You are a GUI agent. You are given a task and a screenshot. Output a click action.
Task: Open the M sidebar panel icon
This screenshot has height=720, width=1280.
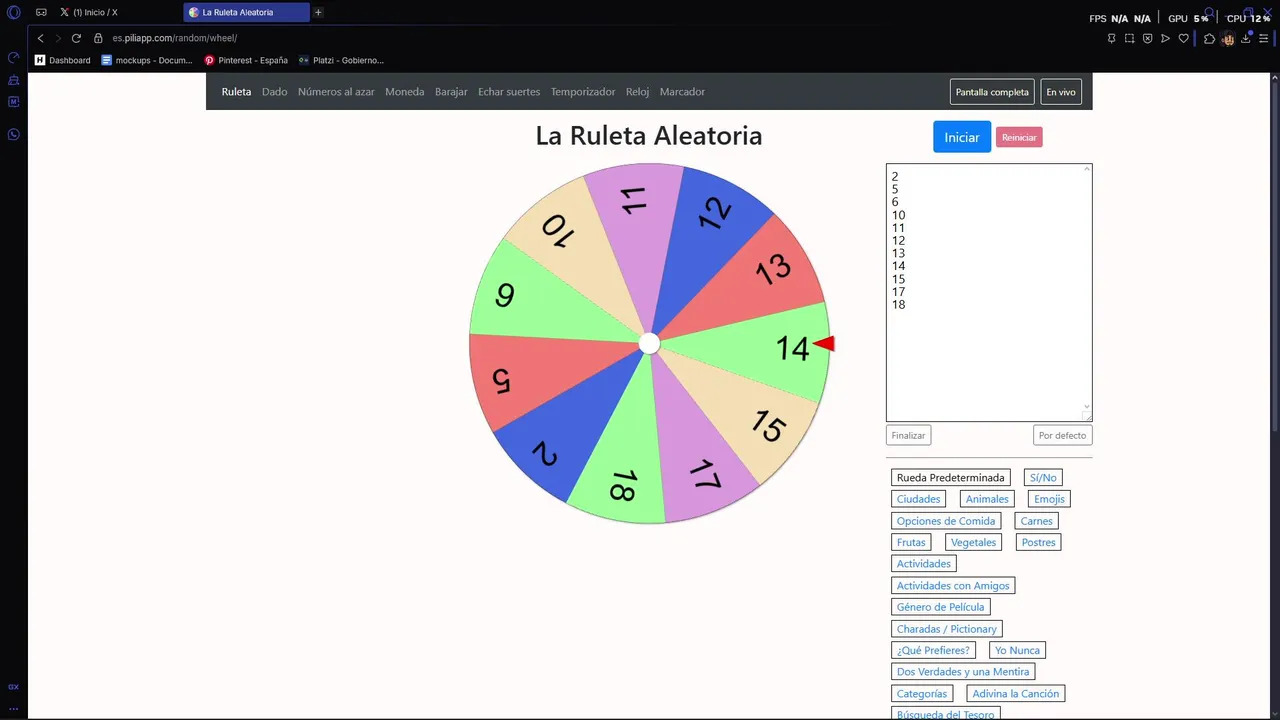tap(14, 102)
